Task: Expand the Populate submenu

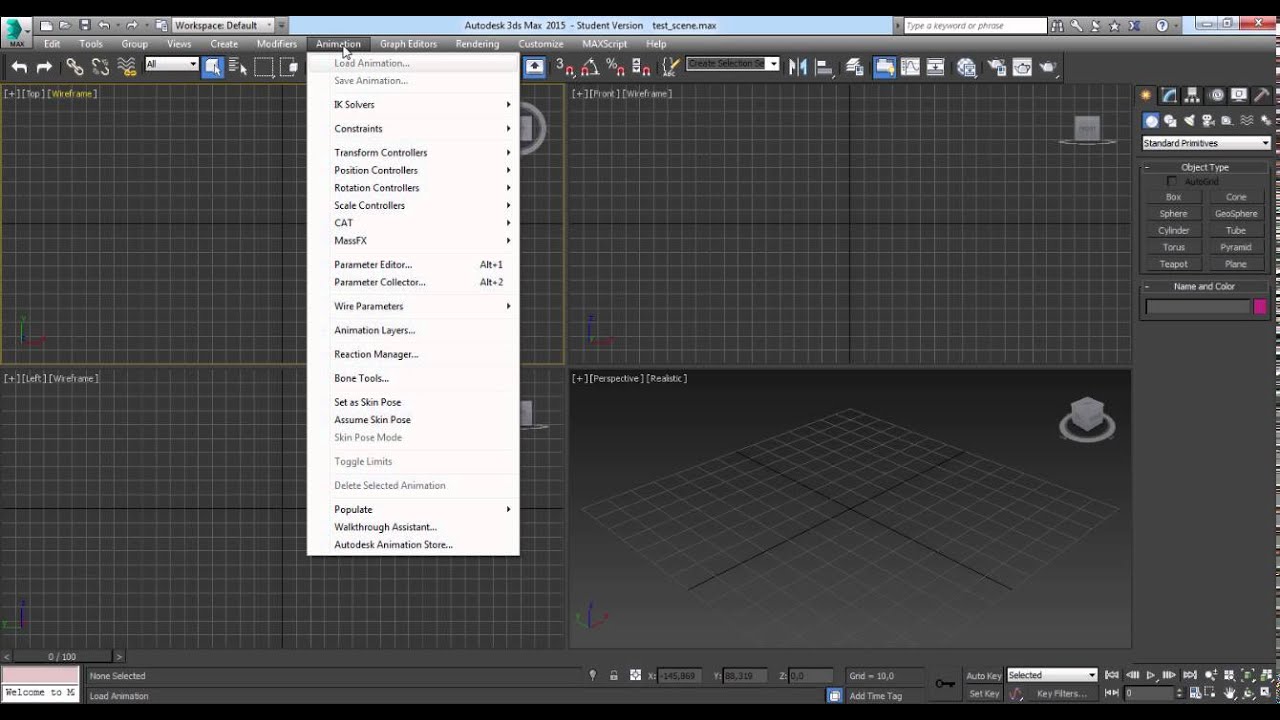Action: (413, 510)
